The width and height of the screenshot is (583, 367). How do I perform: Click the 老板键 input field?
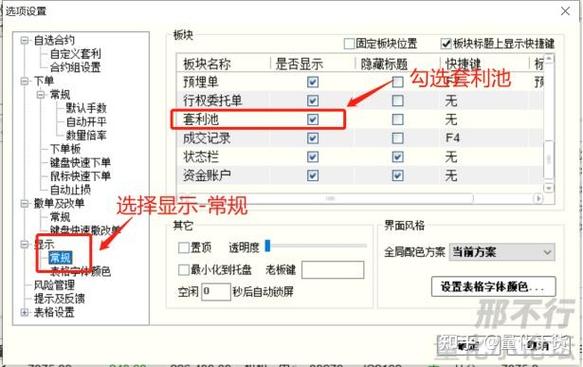tap(333, 270)
